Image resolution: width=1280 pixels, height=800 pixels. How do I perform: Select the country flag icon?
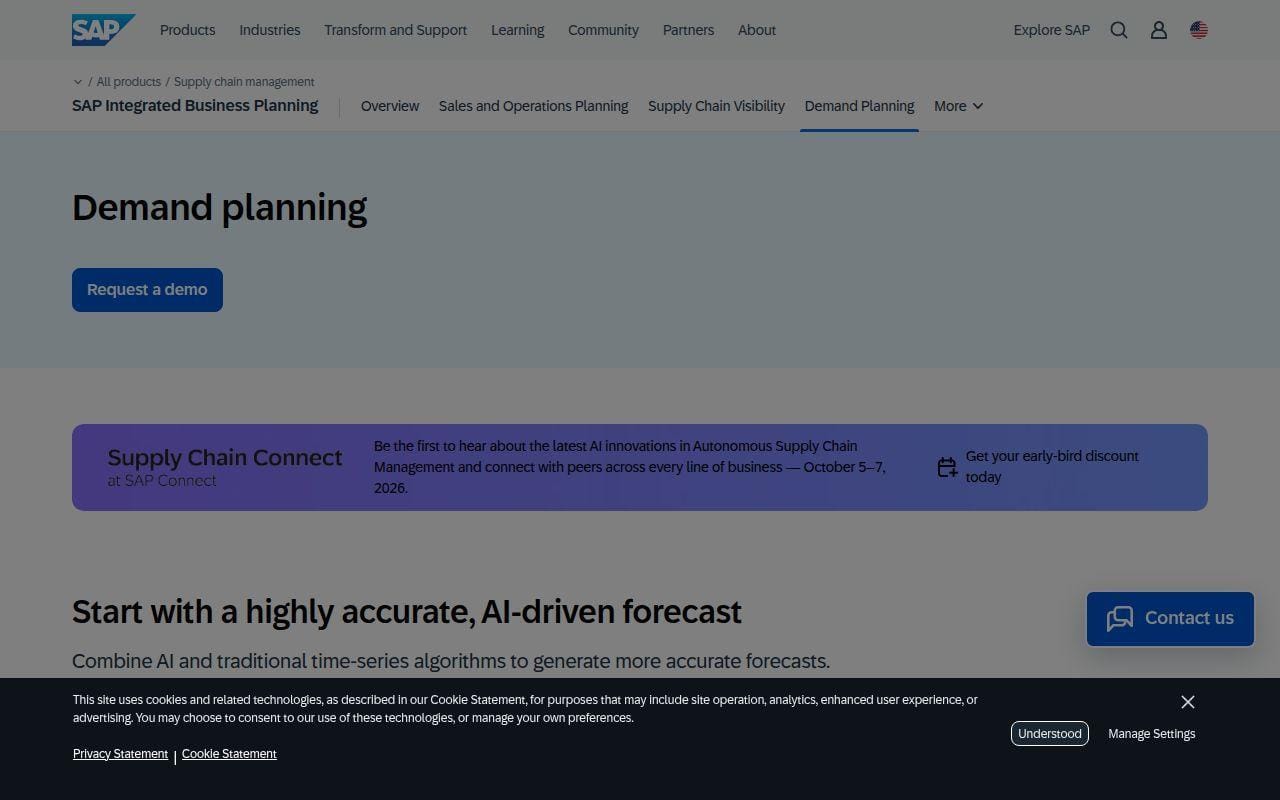click(x=1199, y=30)
